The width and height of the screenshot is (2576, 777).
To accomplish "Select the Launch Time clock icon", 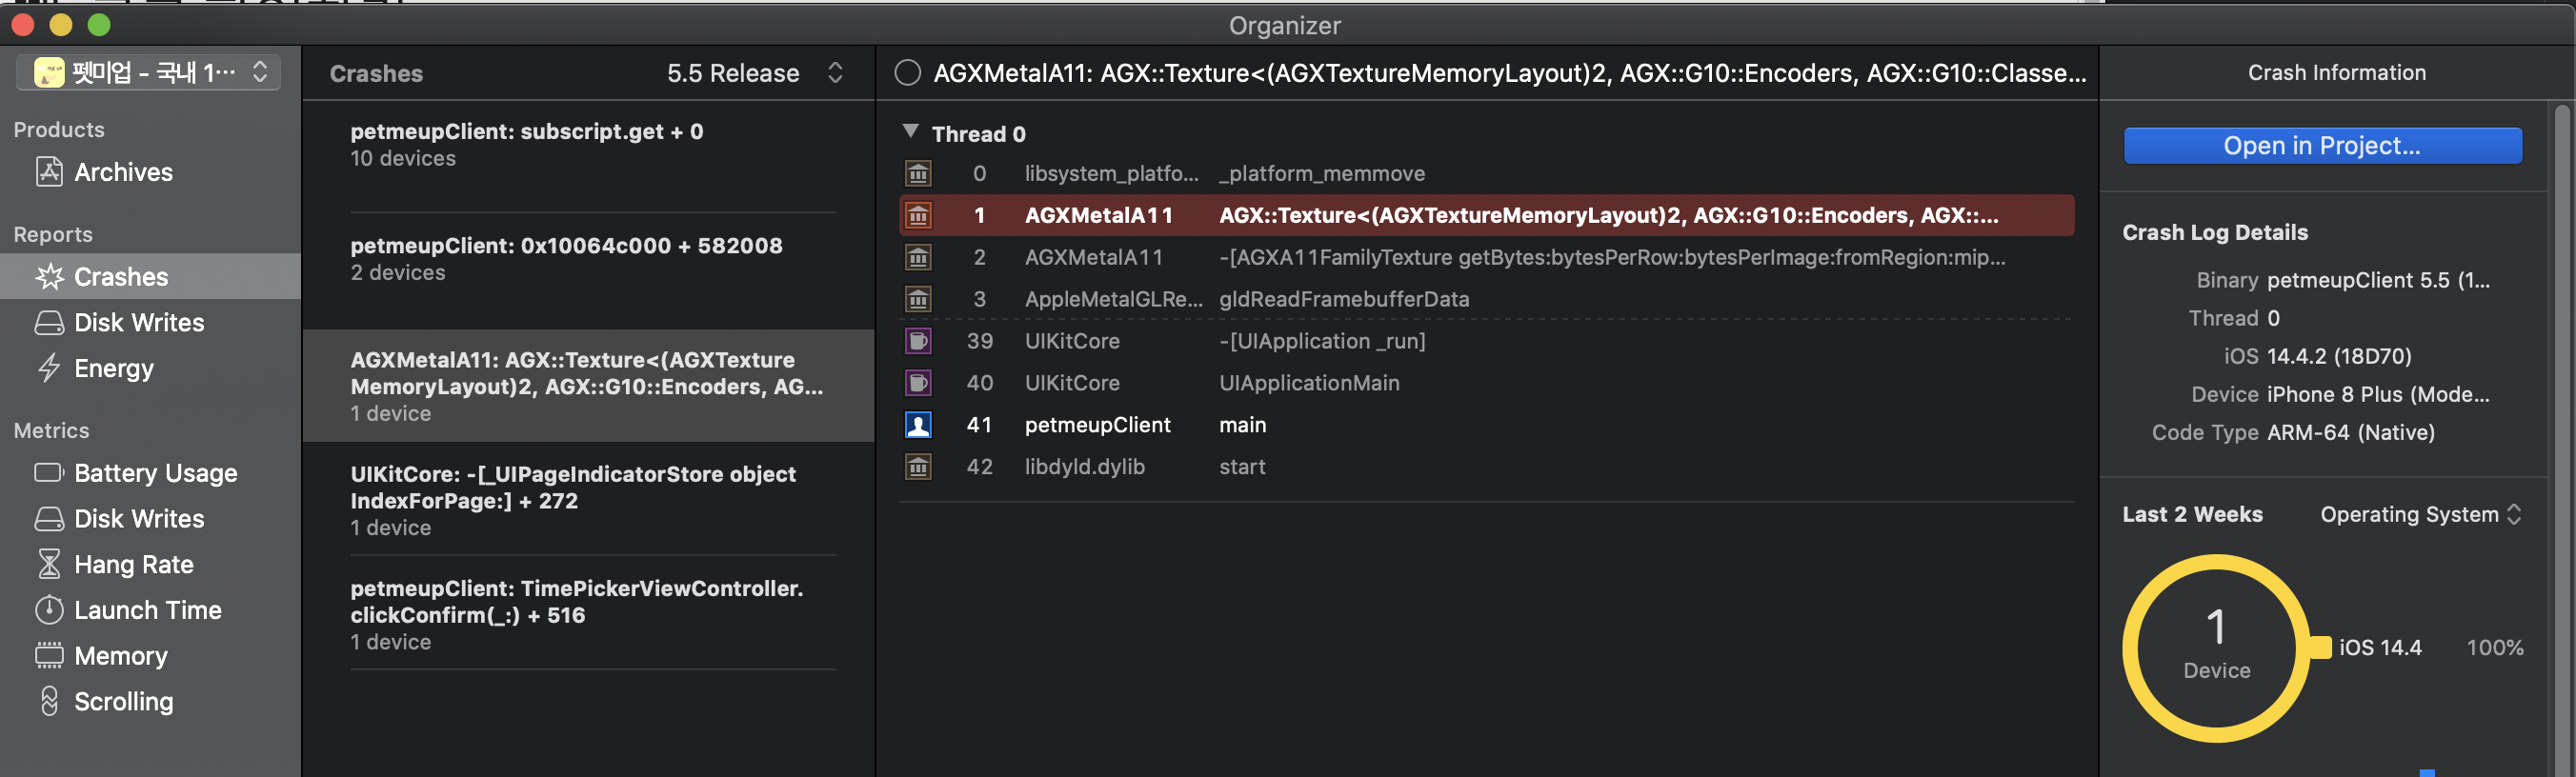I will [49, 610].
